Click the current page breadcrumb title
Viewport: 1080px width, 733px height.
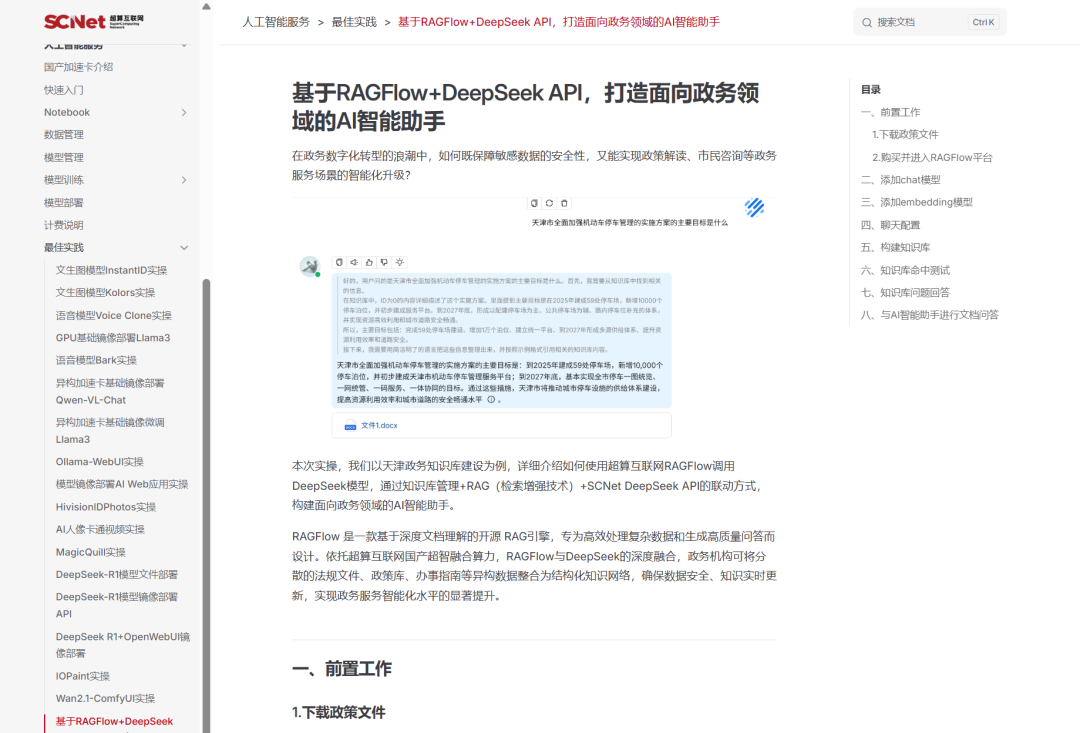pos(559,22)
